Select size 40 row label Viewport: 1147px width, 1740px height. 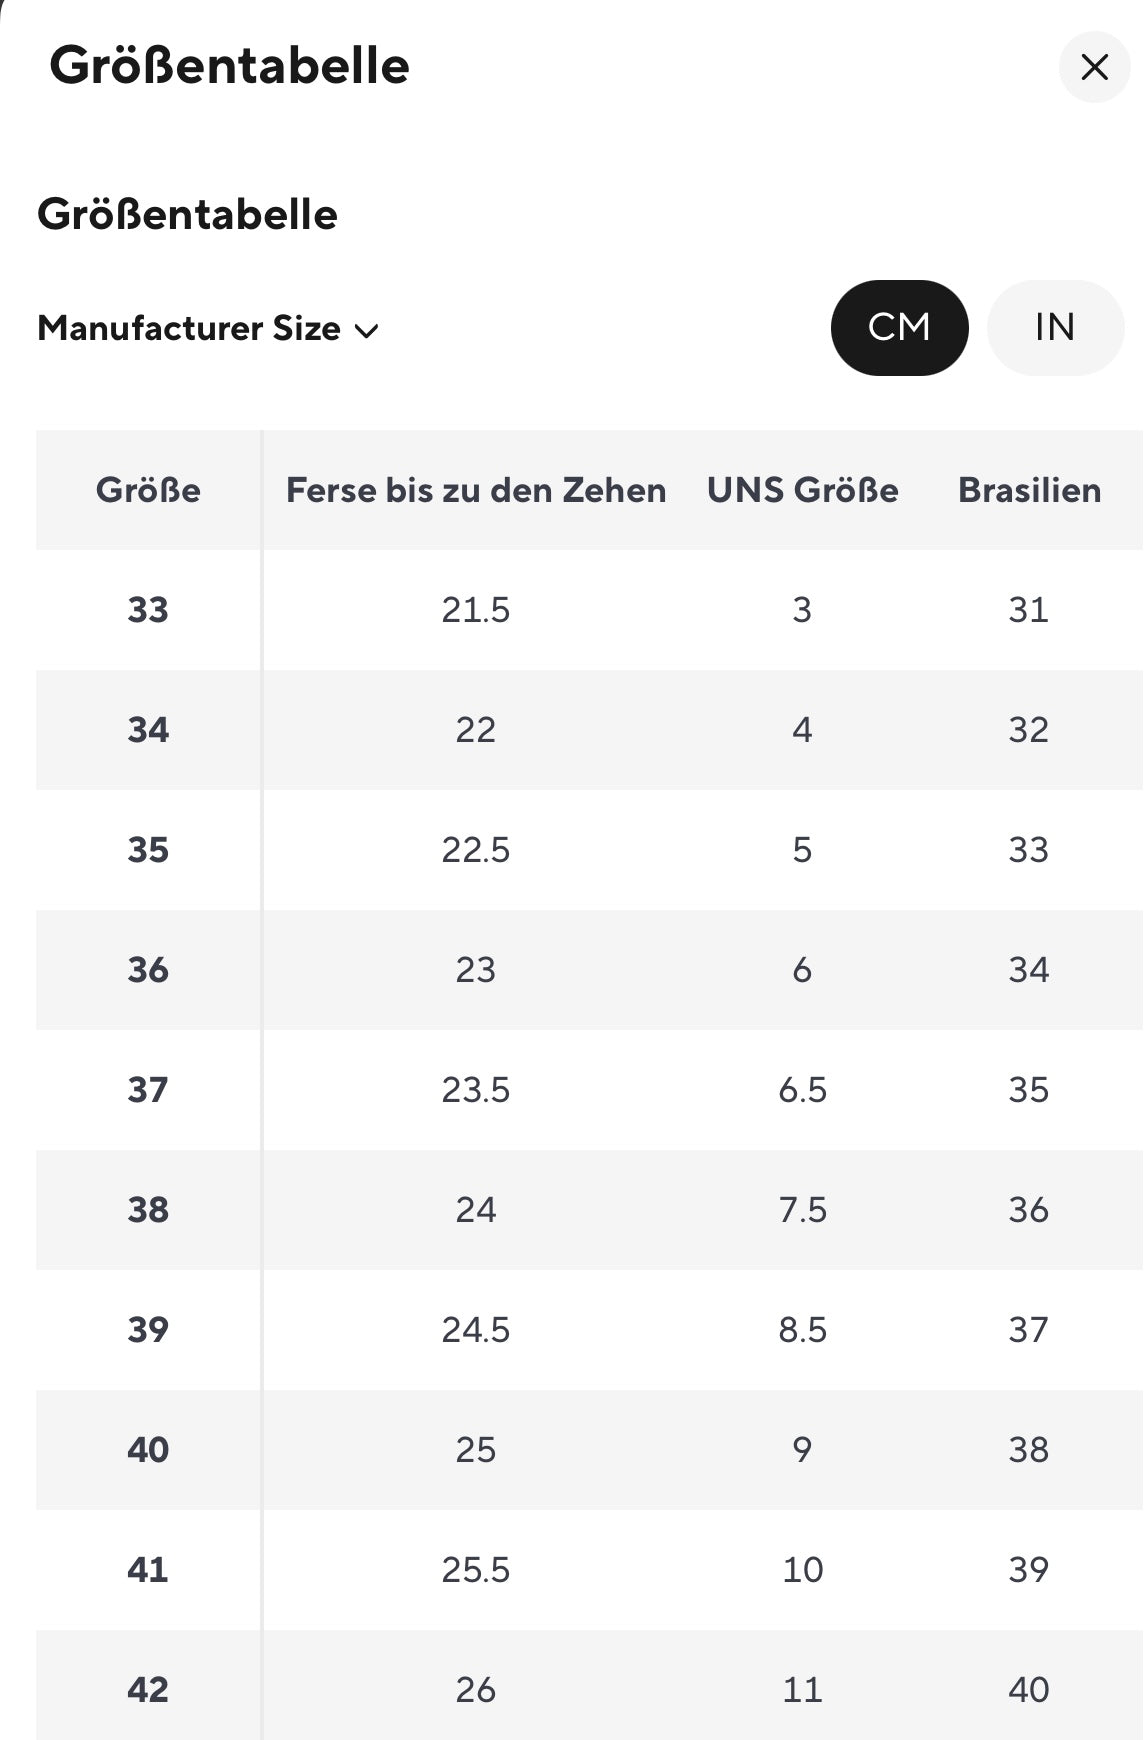click(148, 1450)
